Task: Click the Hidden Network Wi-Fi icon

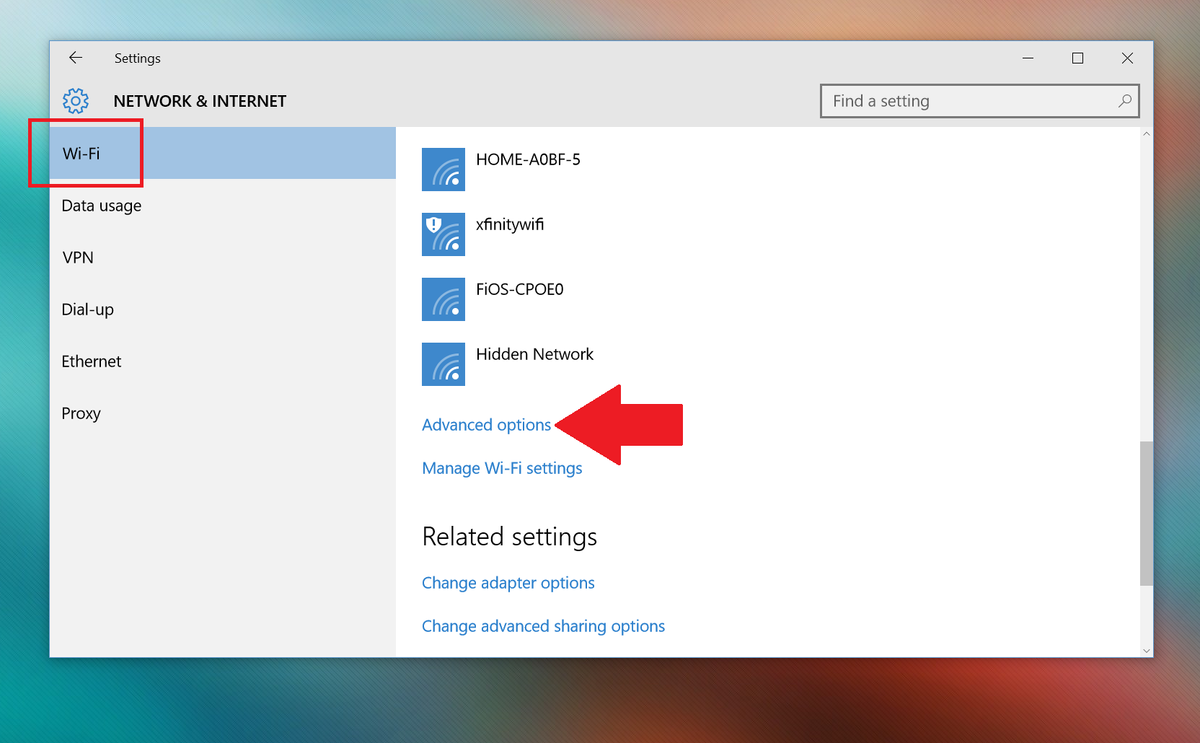Action: tap(443, 363)
